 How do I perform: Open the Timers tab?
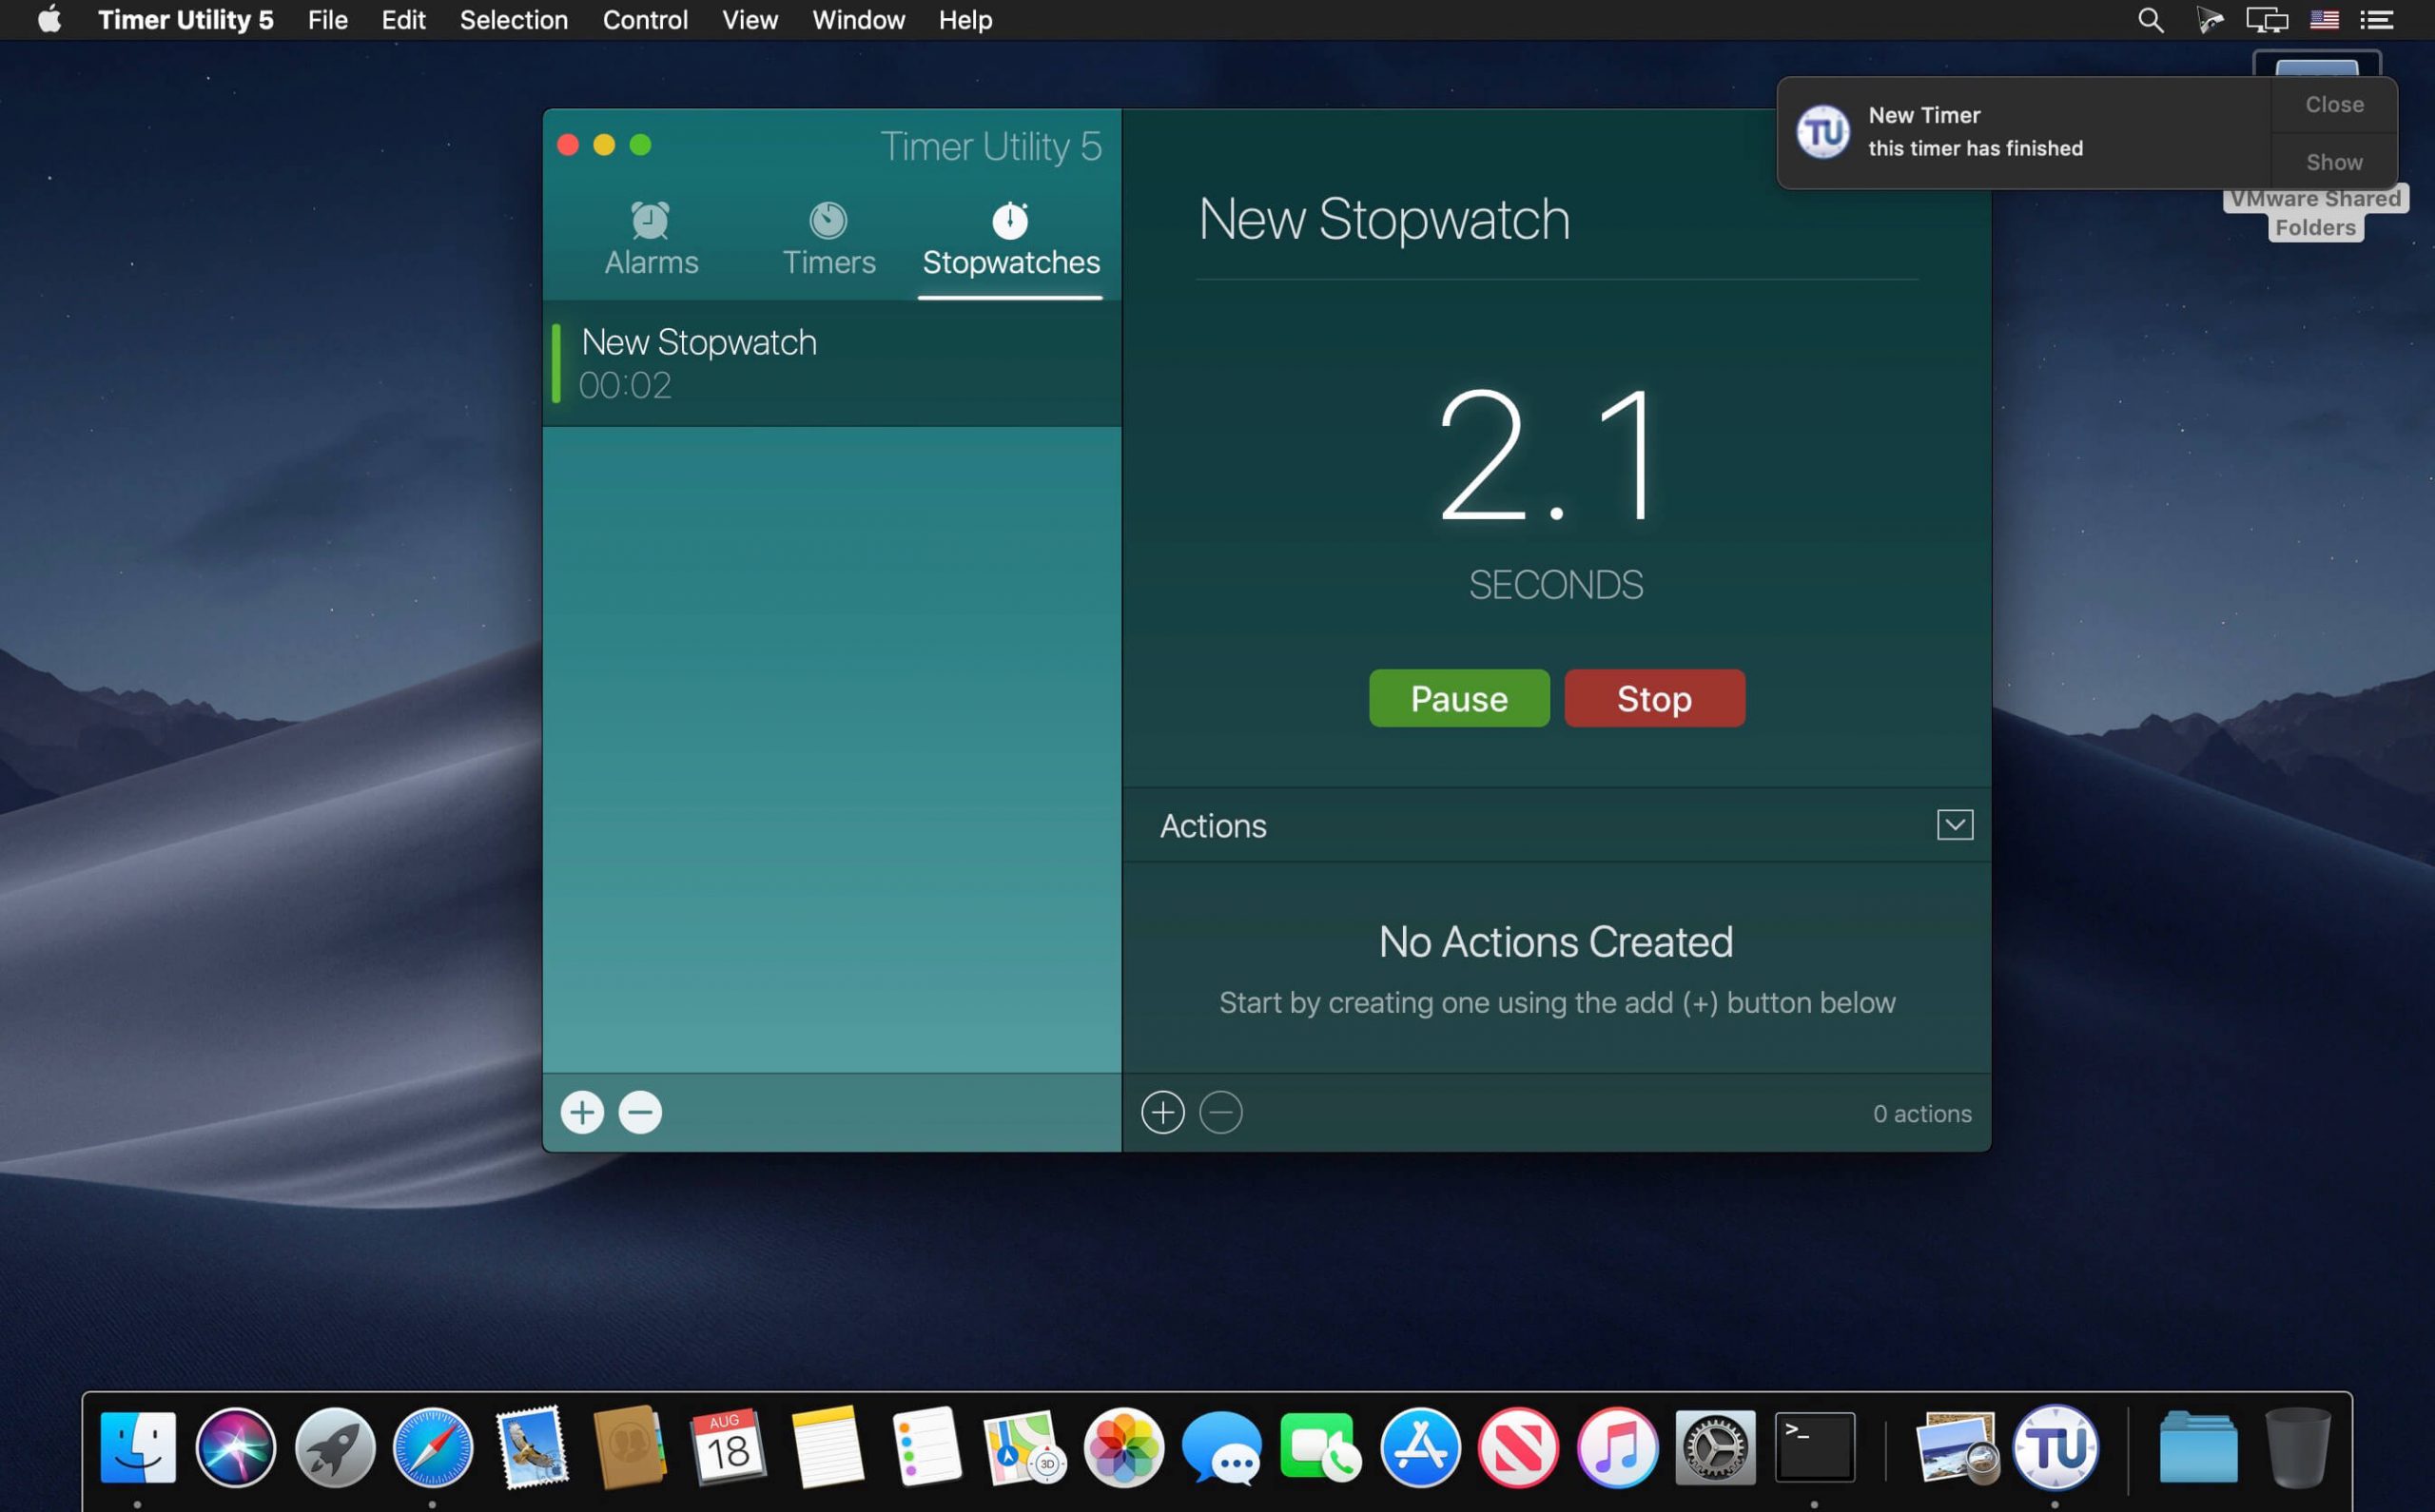[828, 240]
